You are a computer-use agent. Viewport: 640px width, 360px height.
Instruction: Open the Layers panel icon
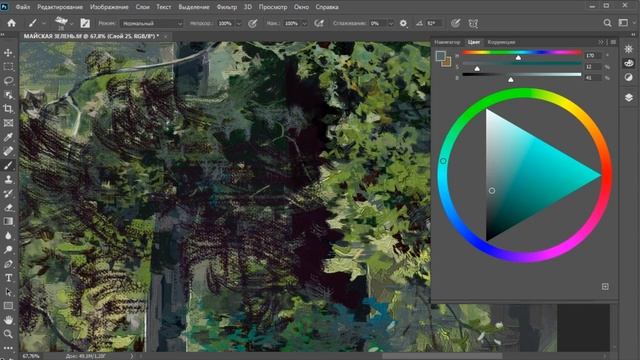[x=629, y=98]
